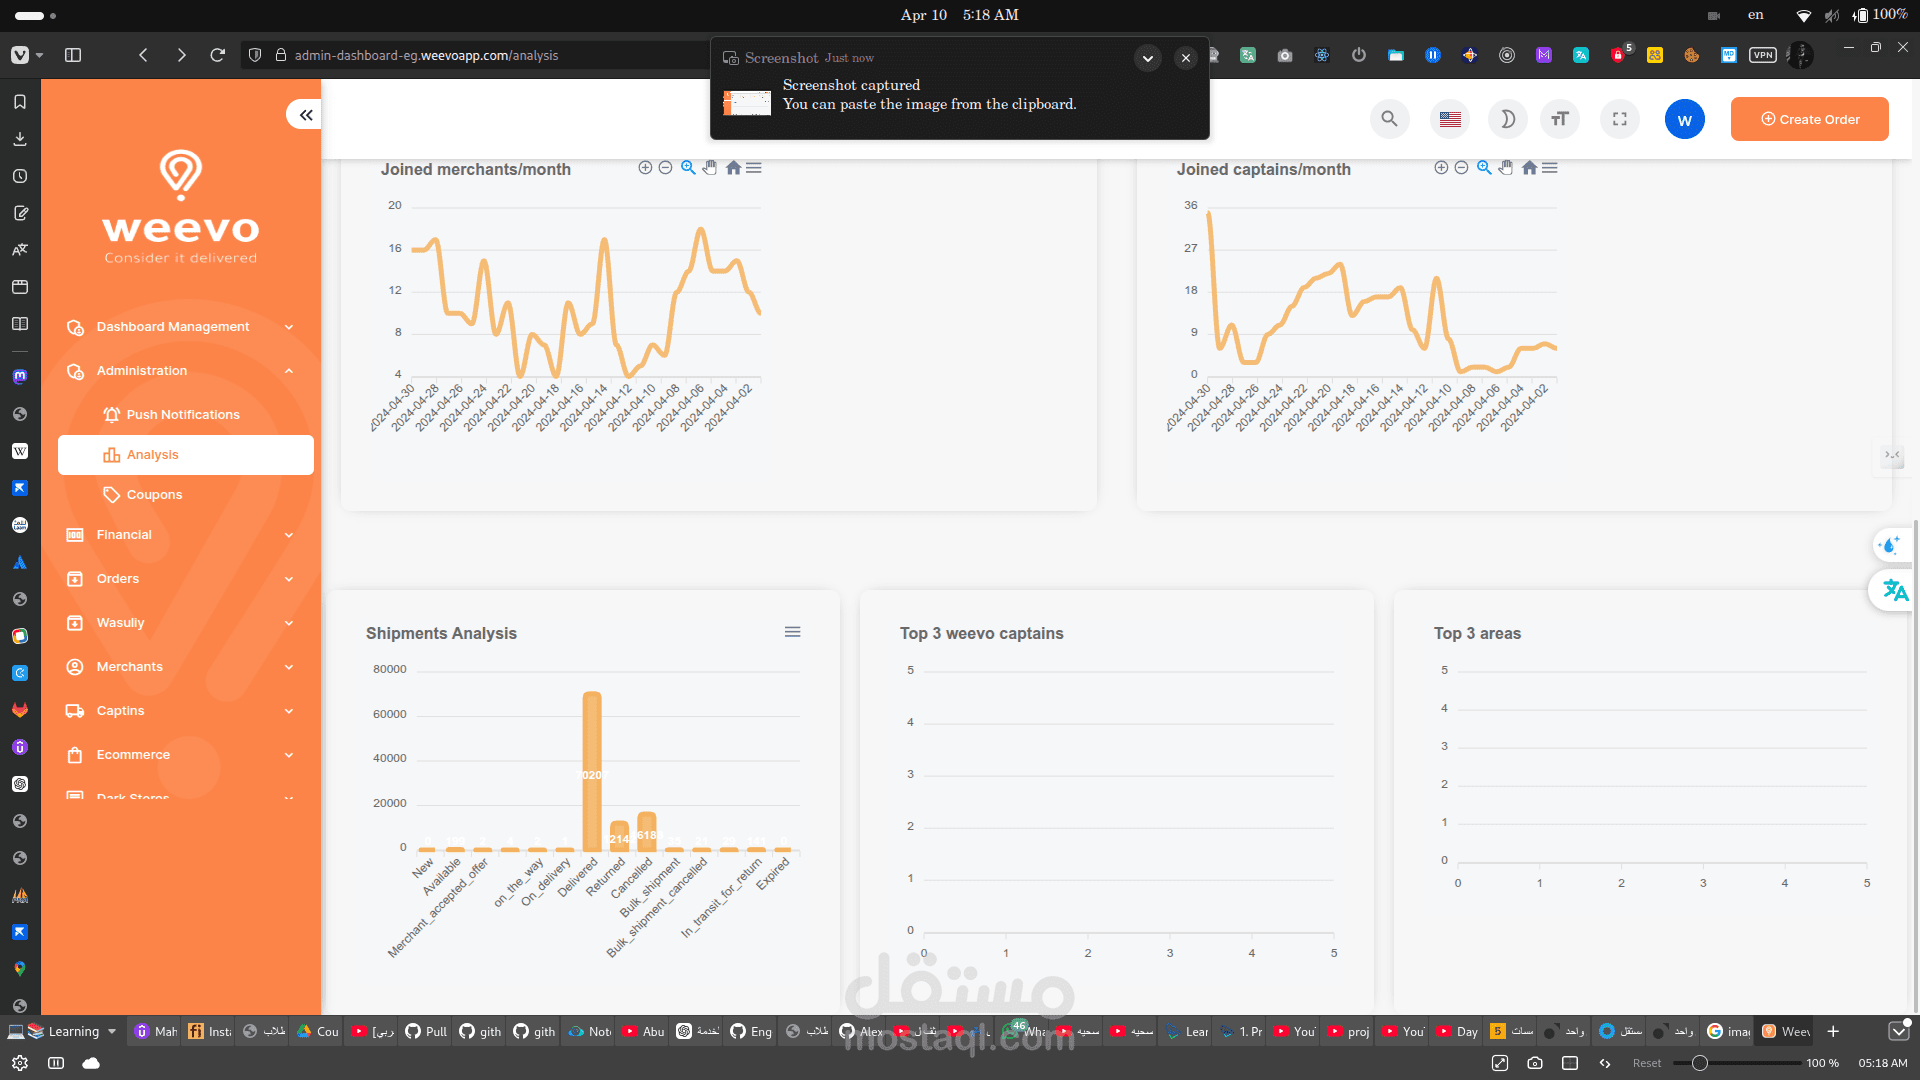Reset Joined captains chart with home icon
1920x1080 pixels.
click(x=1529, y=168)
